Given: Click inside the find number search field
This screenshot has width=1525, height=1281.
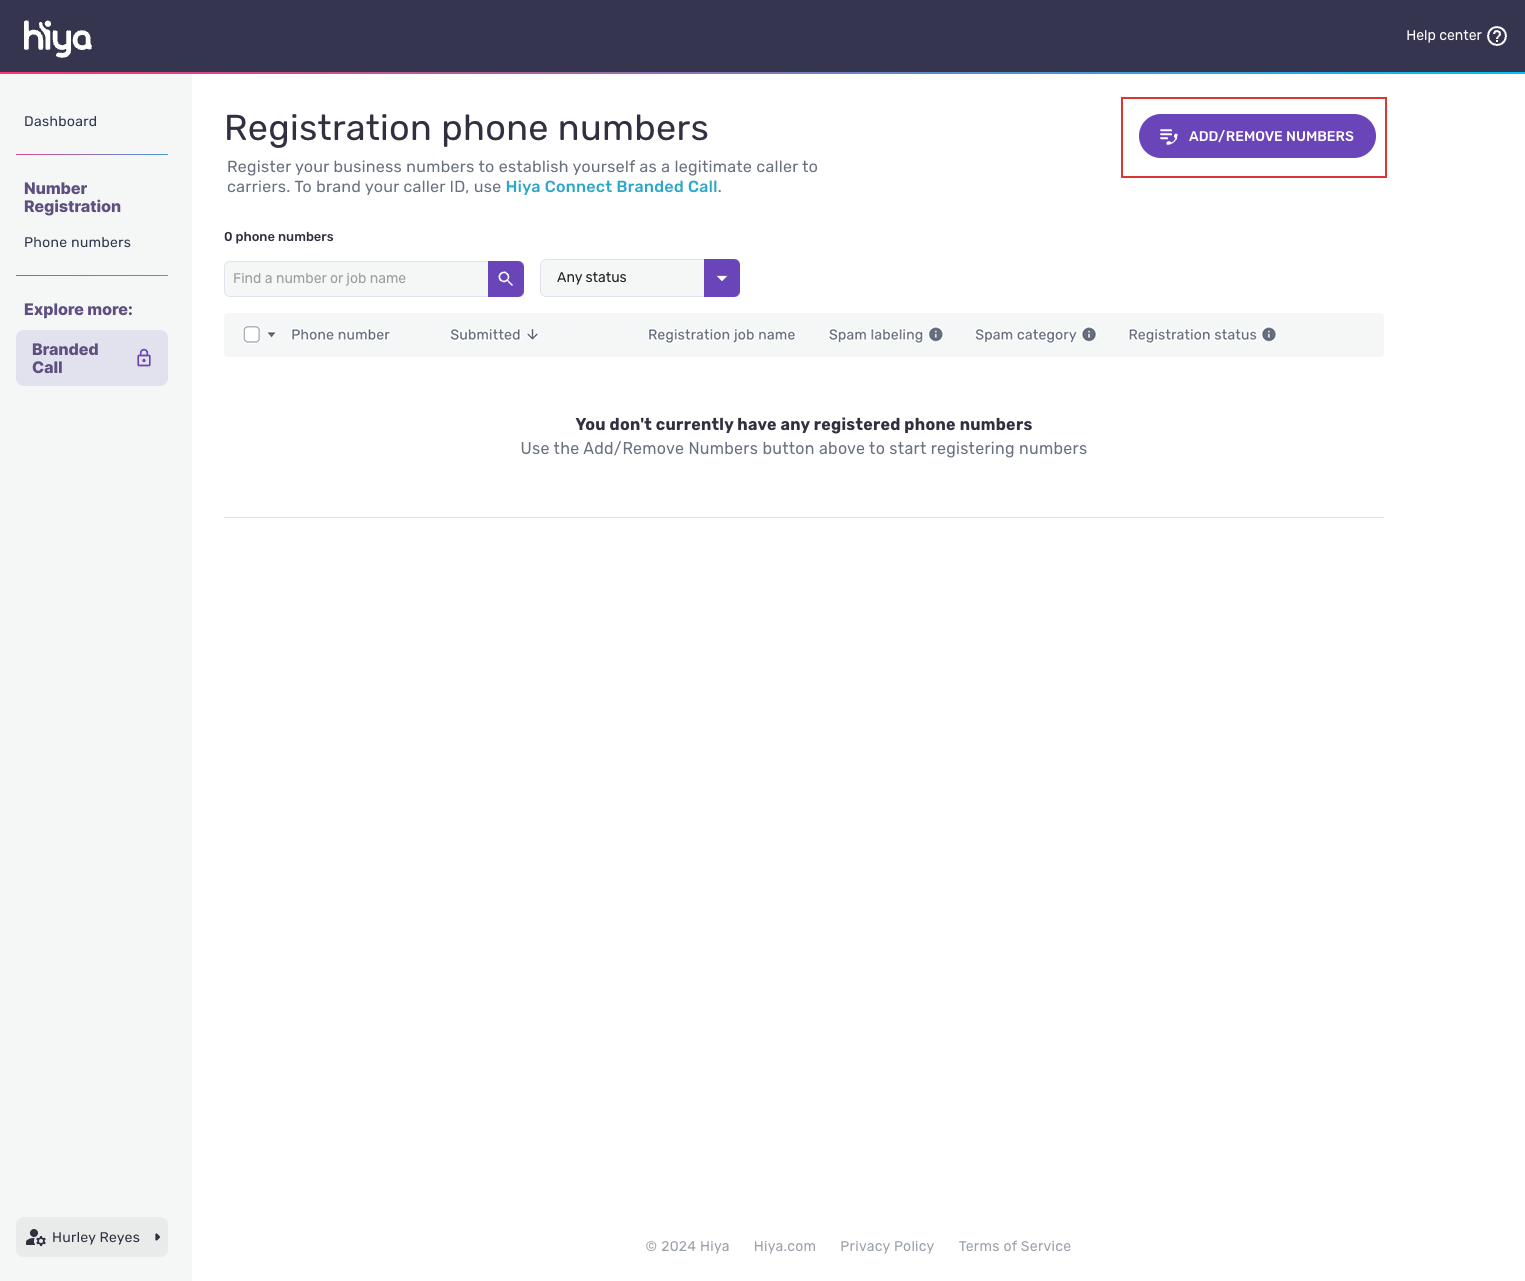Looking at the screenshot, I should [355, 278].
